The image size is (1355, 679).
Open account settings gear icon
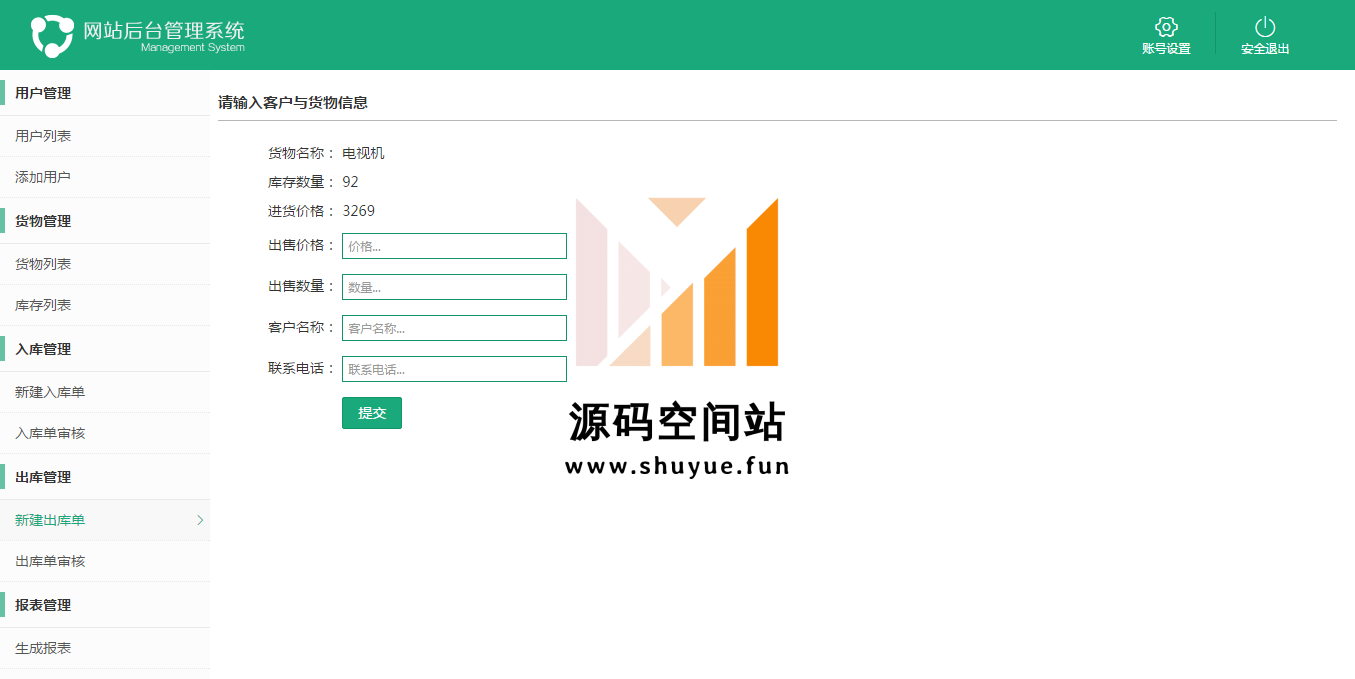coord(1166,27)
